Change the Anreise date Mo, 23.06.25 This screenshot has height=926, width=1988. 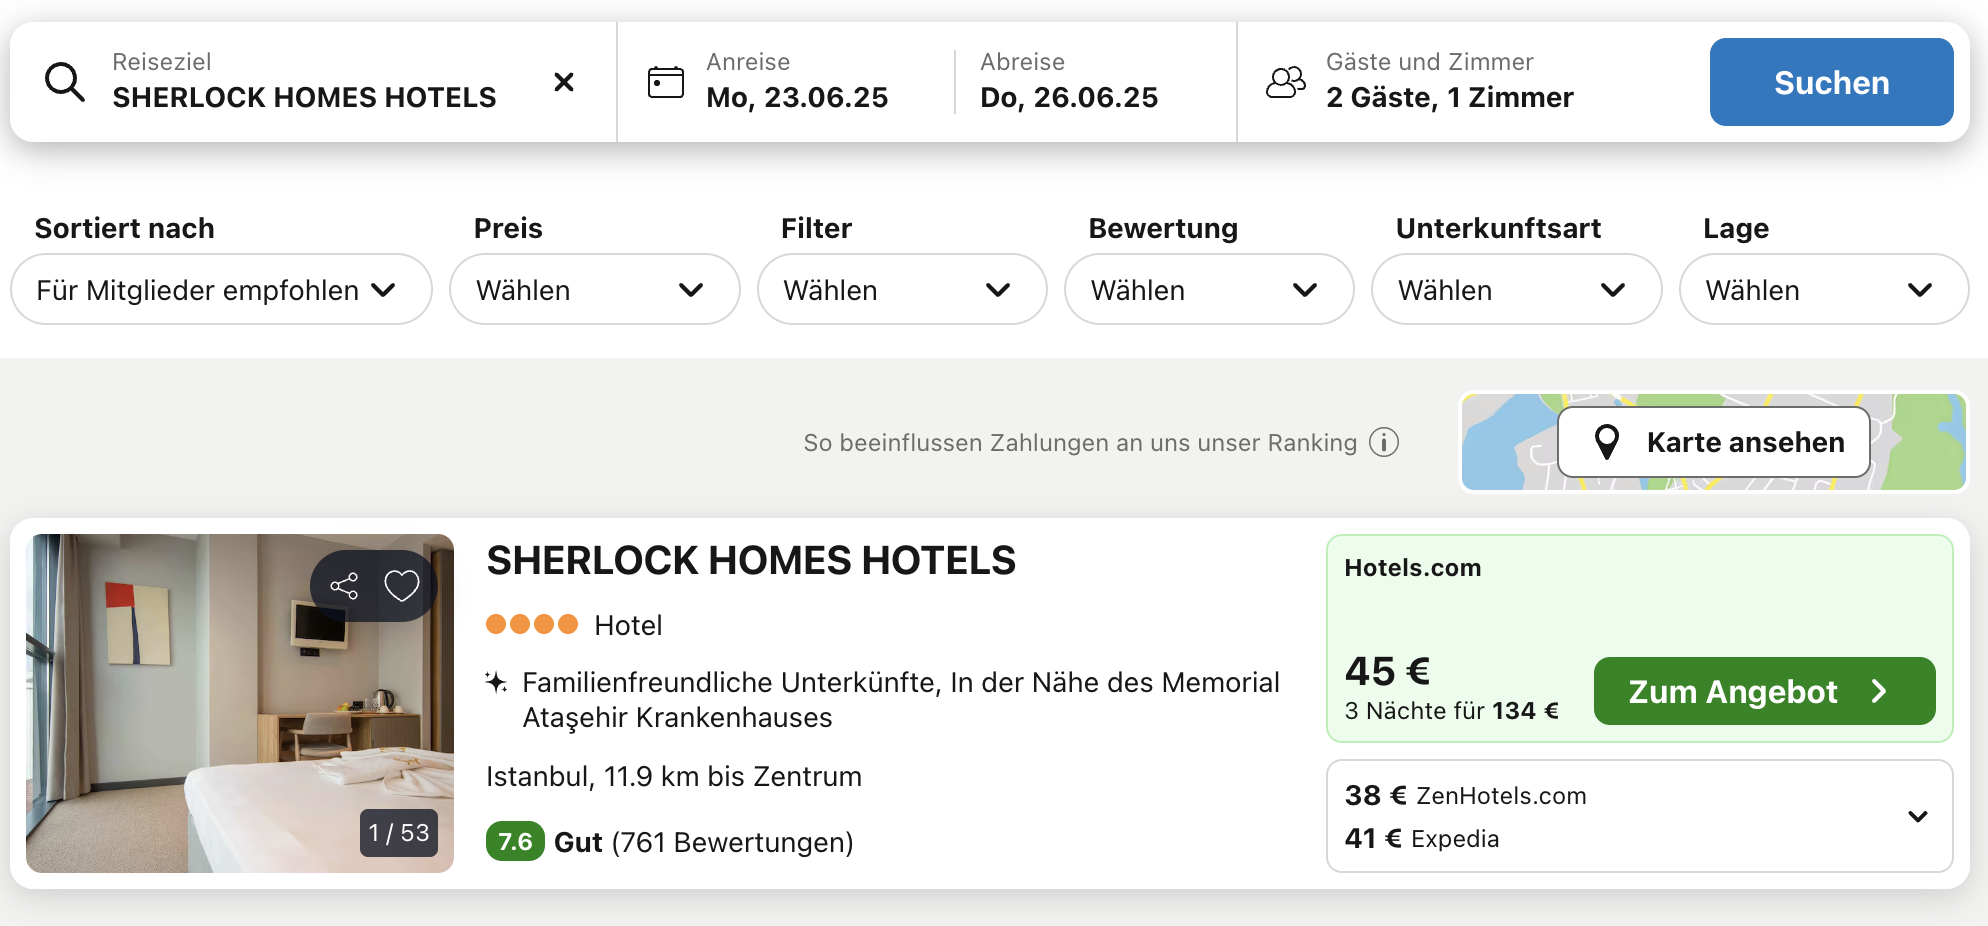[797, 98]
